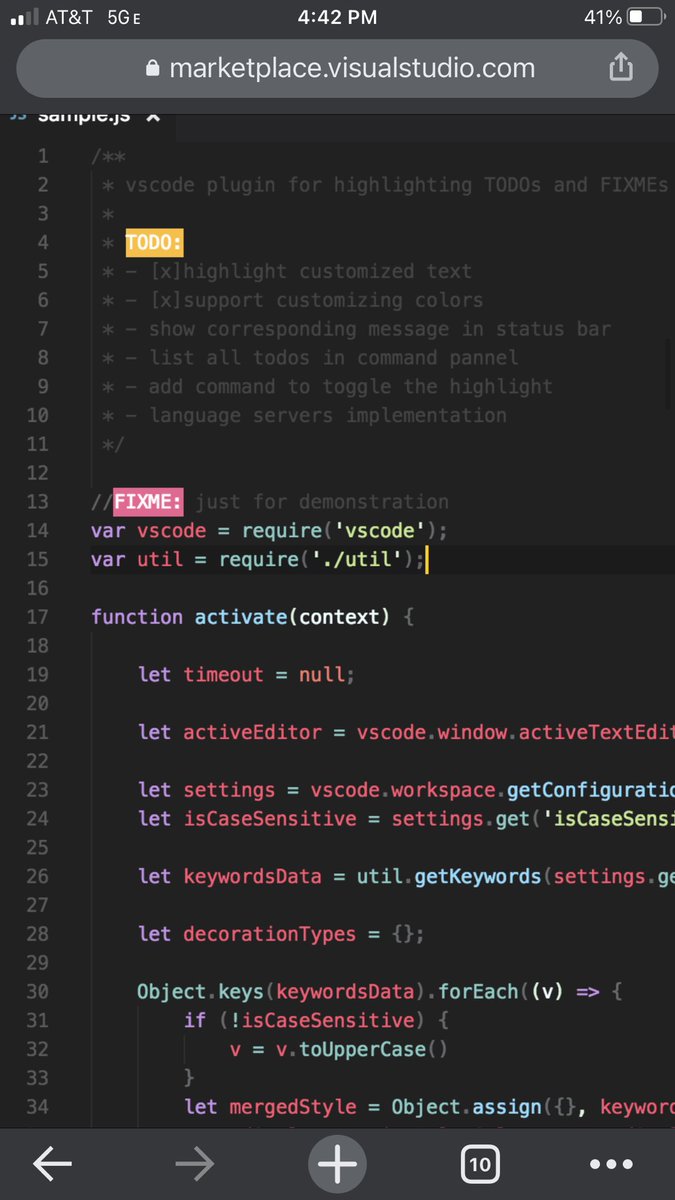Tap the marketplace.visualstudio.com address field
Viewport: 675px width, 1200px height.
[337, 68]
